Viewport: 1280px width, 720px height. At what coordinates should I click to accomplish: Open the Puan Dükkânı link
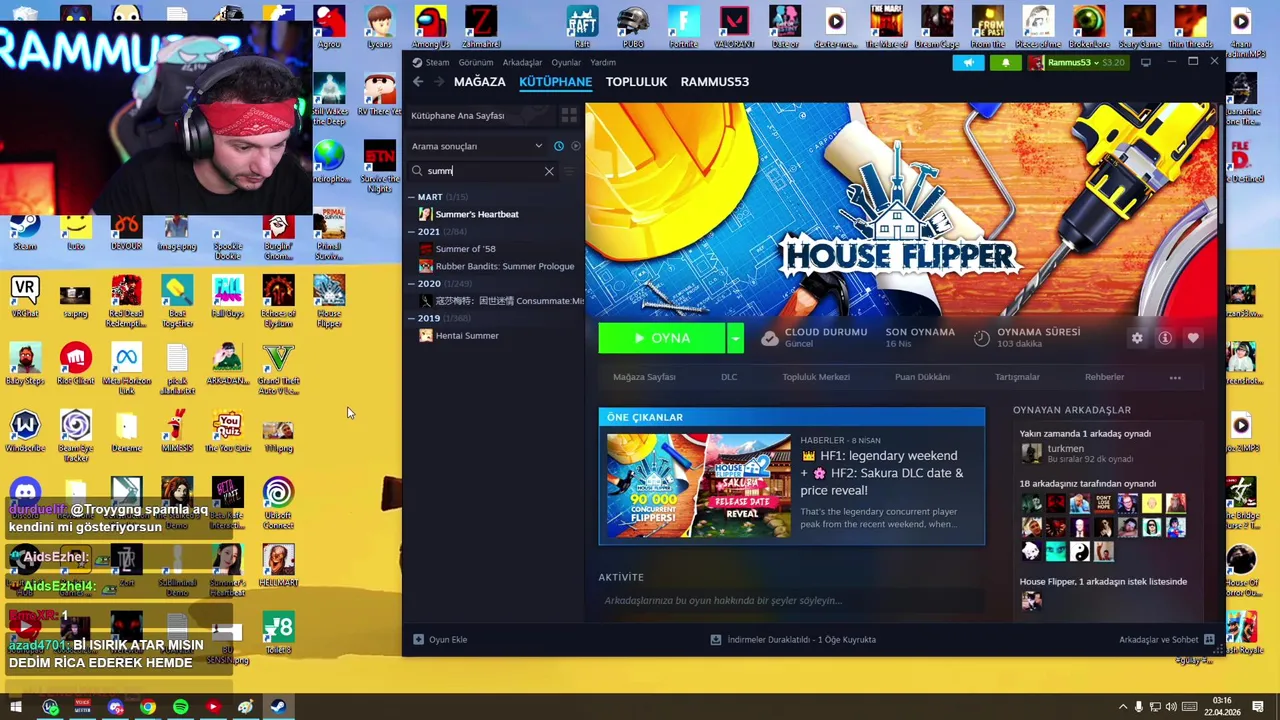[x=922, y=377]
